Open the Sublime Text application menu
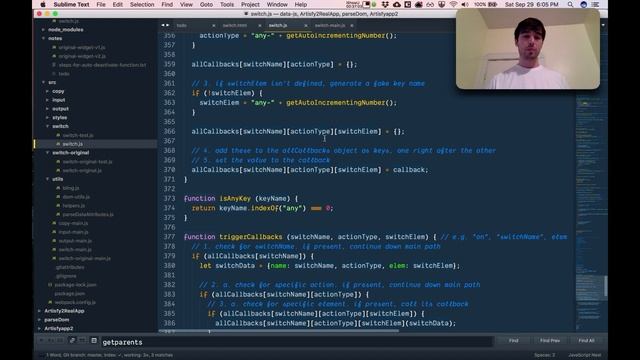The height and width of the screenshot is (360, 640). pyautogui.click(x=71, y=4)
